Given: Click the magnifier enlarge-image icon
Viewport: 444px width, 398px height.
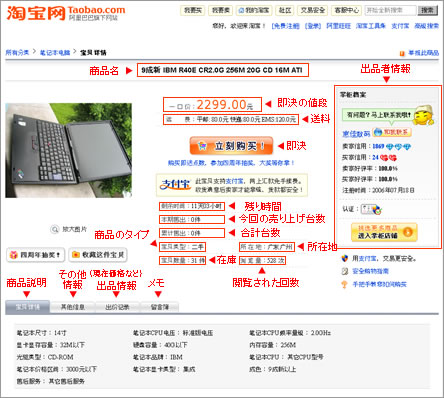Looking at the screenshot, I should 54,229.
